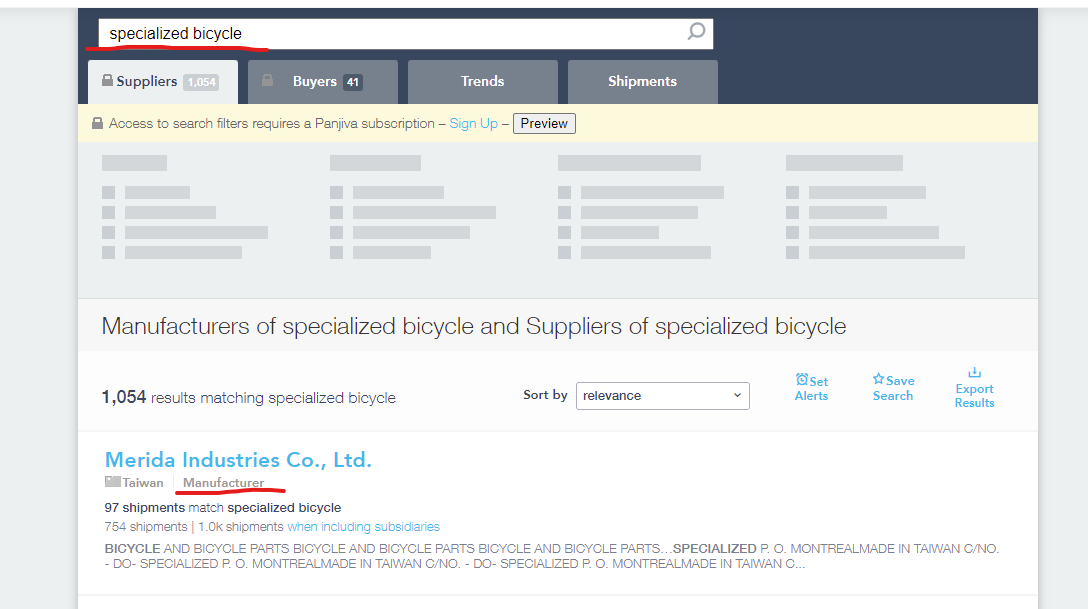Click the lock icon on Buyers tab

(x=267, y=80)
